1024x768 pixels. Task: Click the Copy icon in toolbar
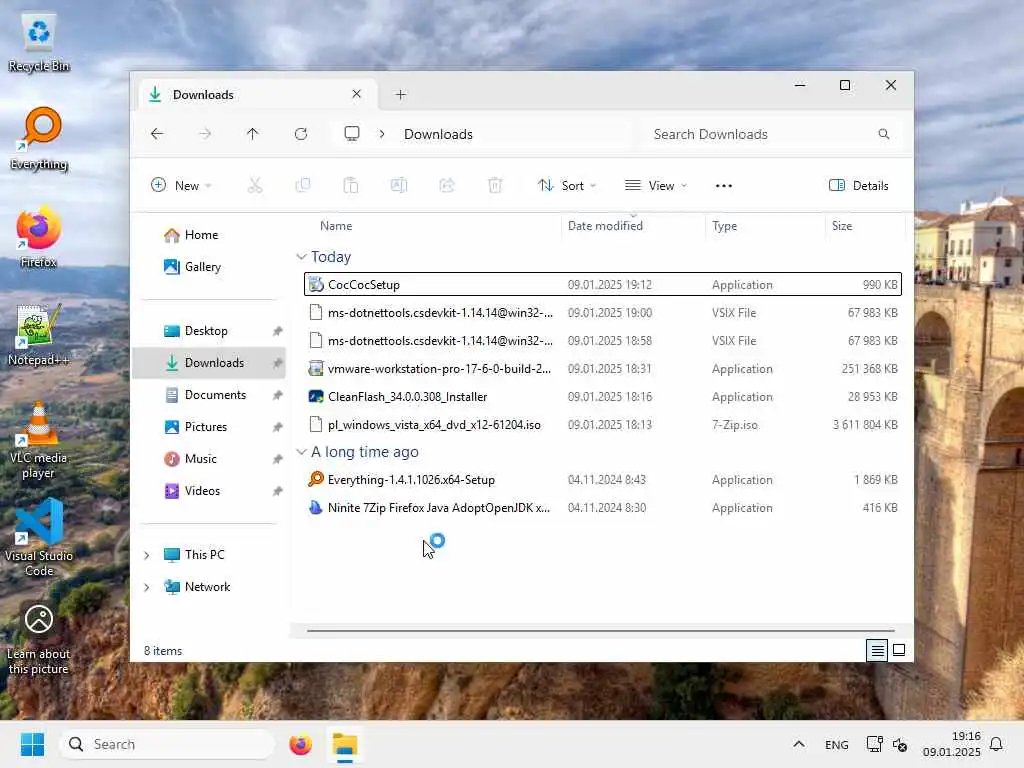coord(303,185)
